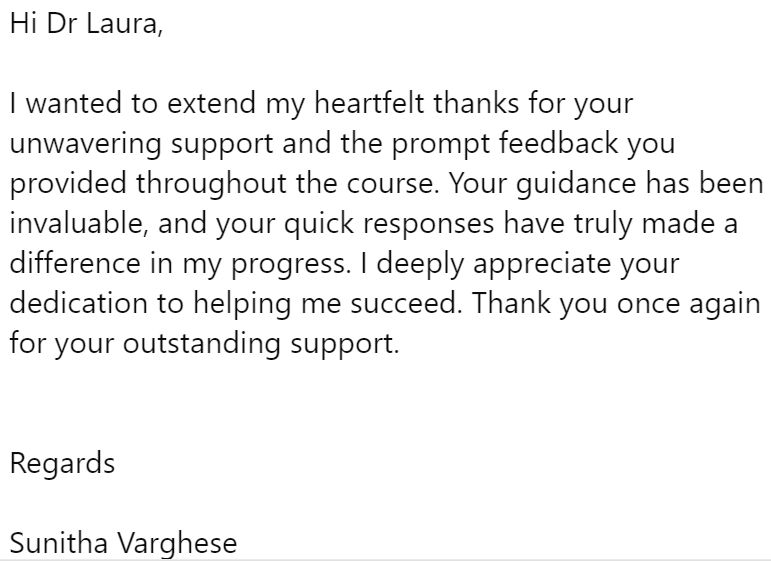Click on the word 'outstanding'

coord(201,344)
